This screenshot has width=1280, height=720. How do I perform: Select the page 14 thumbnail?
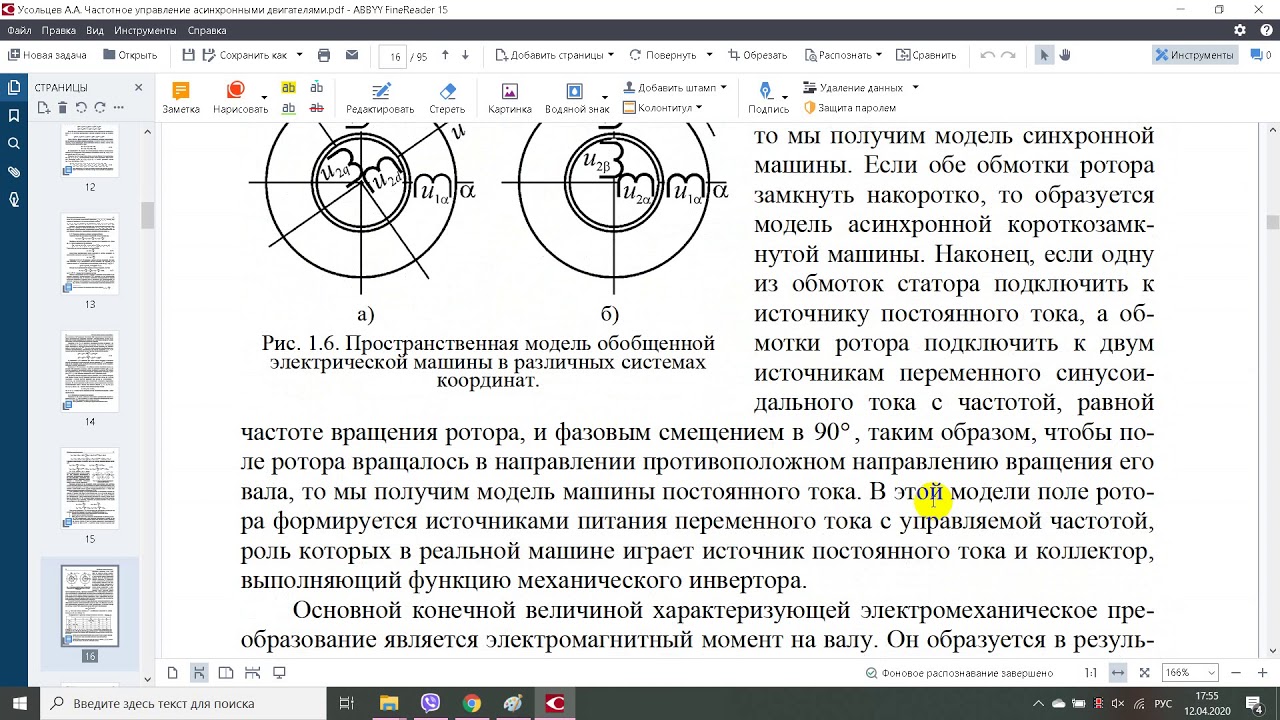[90, 372]
